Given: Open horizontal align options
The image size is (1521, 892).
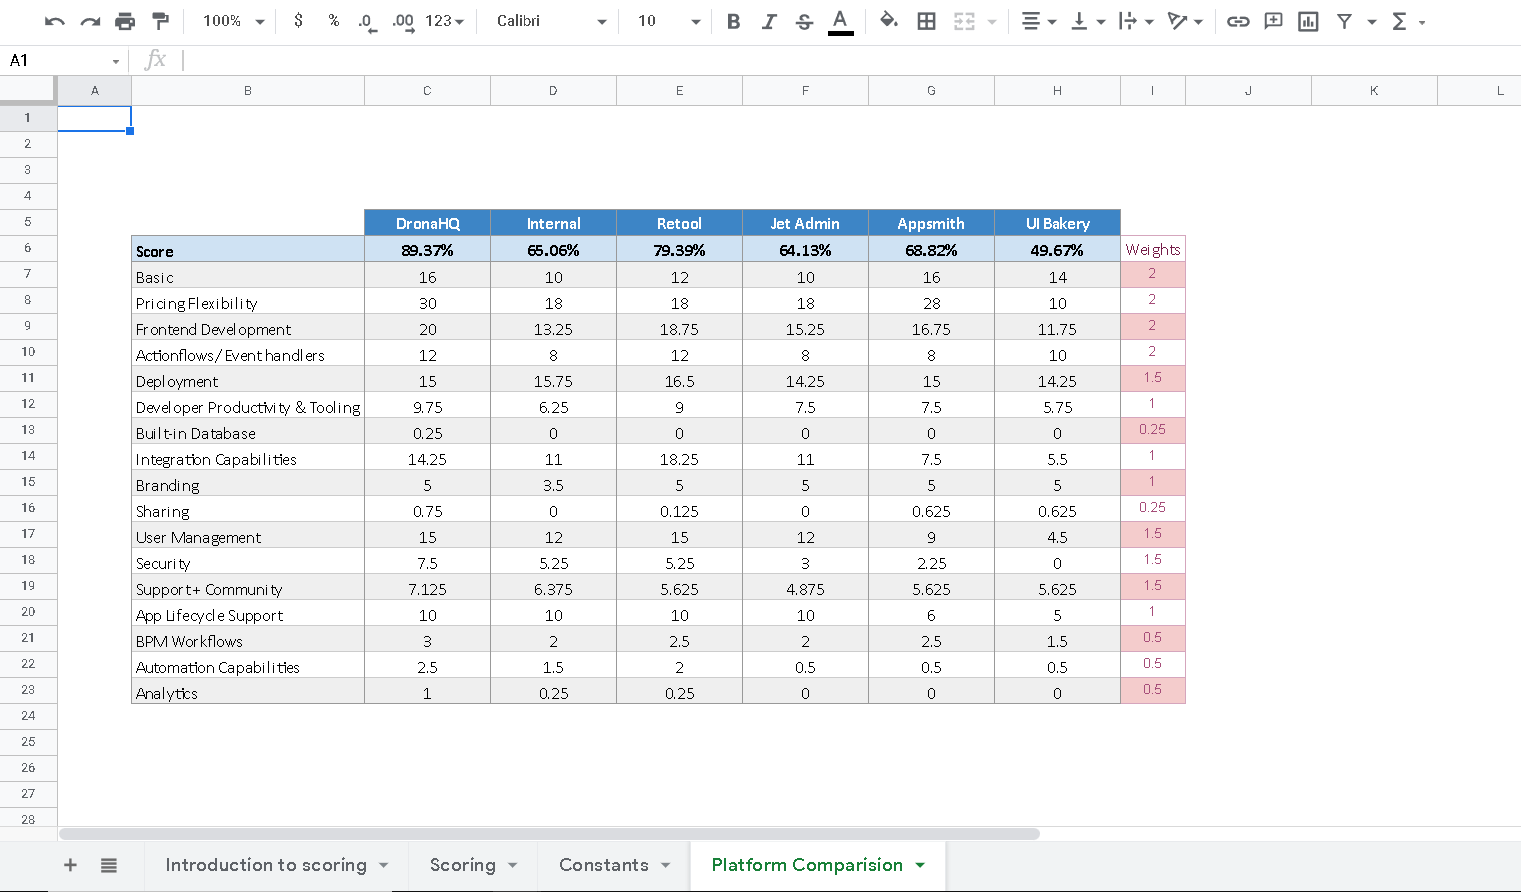Looking at the screenshot, I should 1038,21.
